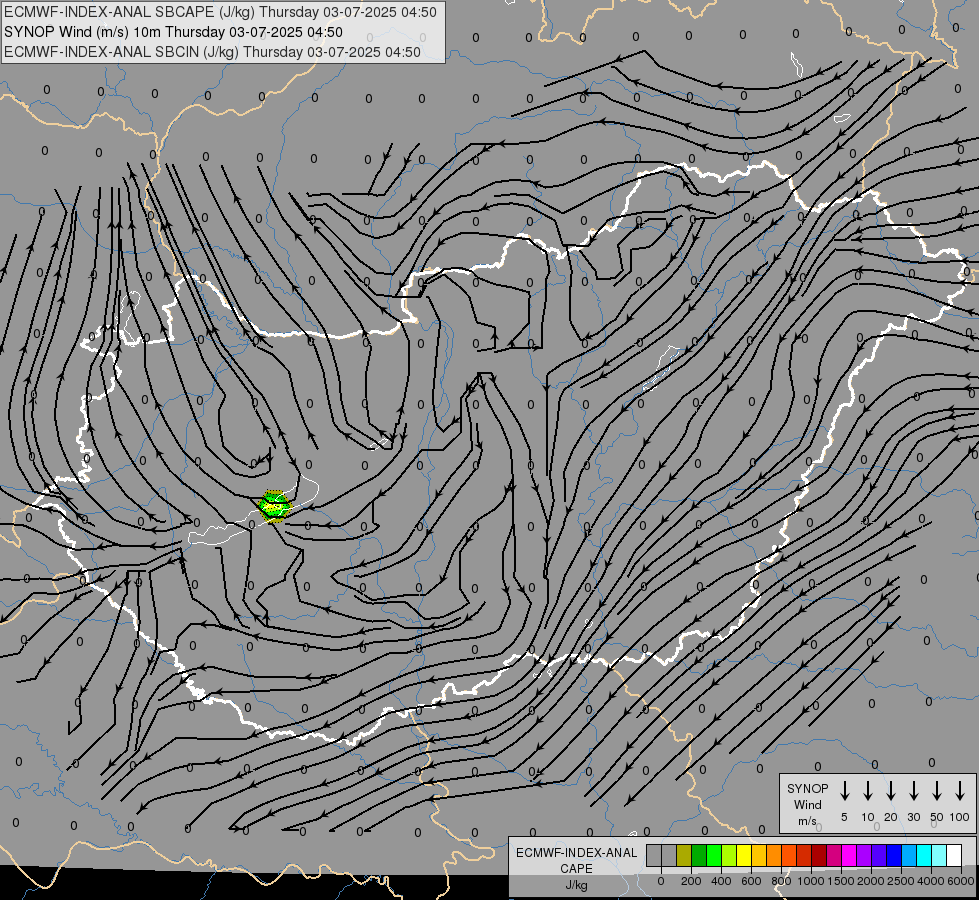Pick the deep blue swatch left of 2500

pos(893,855)
